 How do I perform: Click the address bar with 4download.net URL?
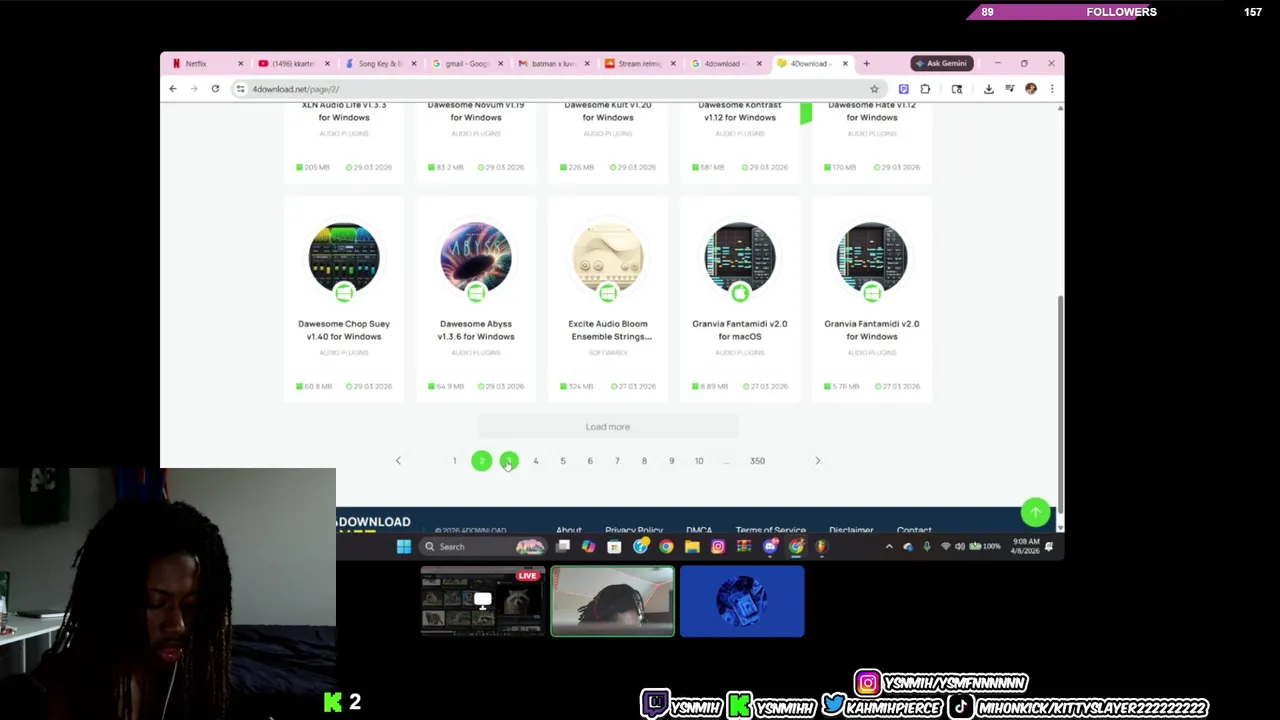[x=560, y=89]
